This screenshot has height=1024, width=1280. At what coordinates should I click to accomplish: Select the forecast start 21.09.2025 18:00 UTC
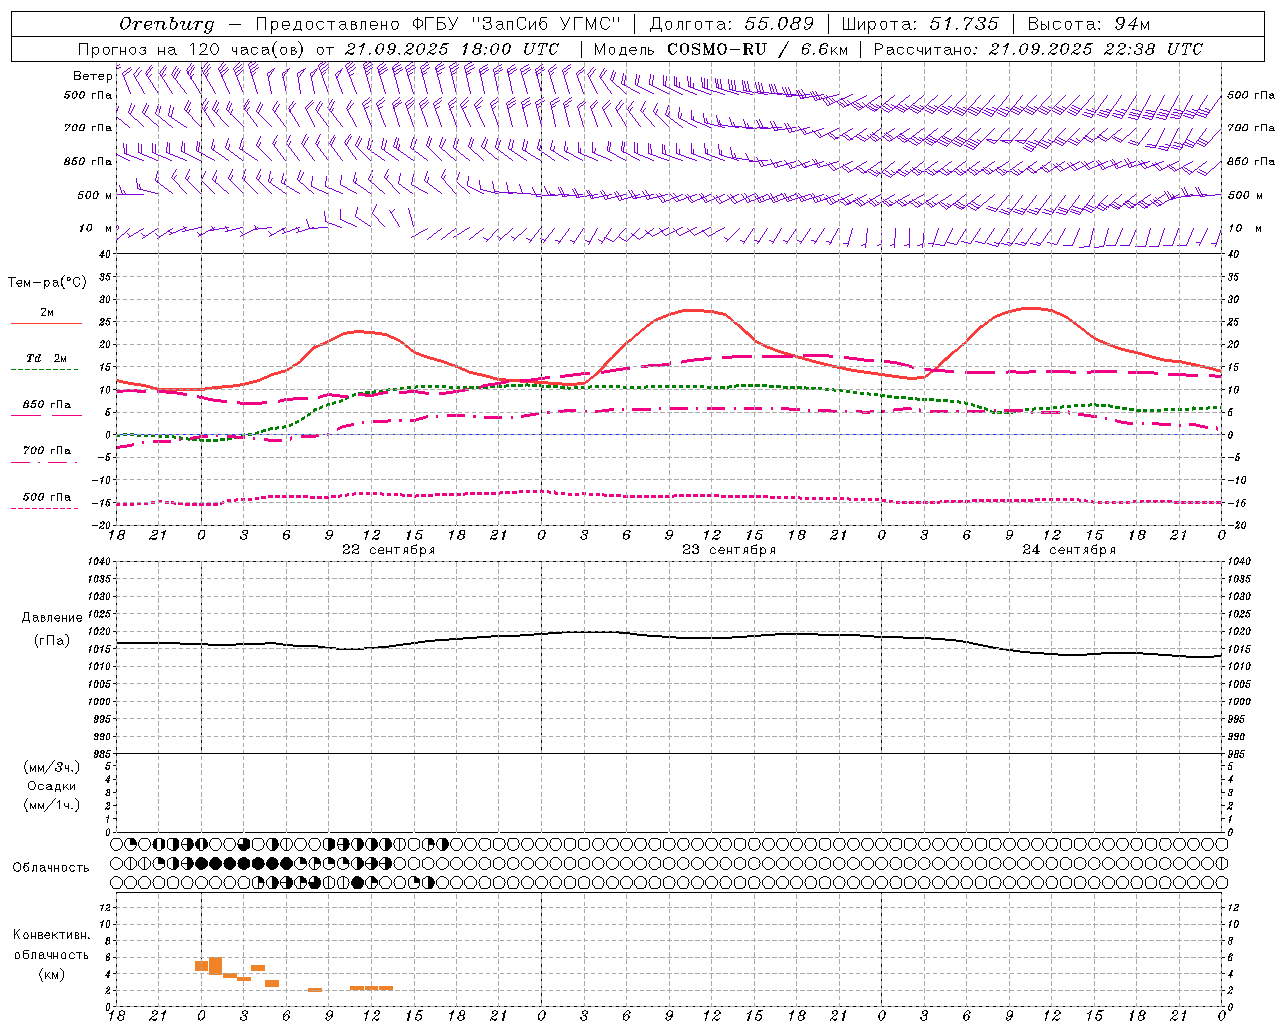tap(452, 49)
